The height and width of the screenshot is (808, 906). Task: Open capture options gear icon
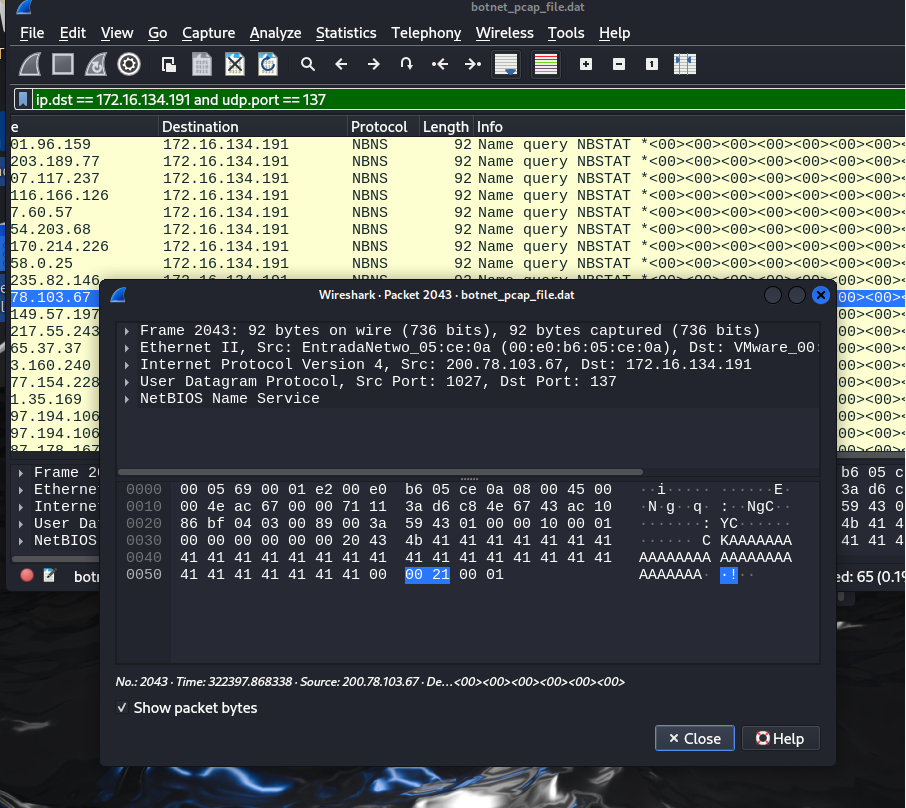(129, 65)
